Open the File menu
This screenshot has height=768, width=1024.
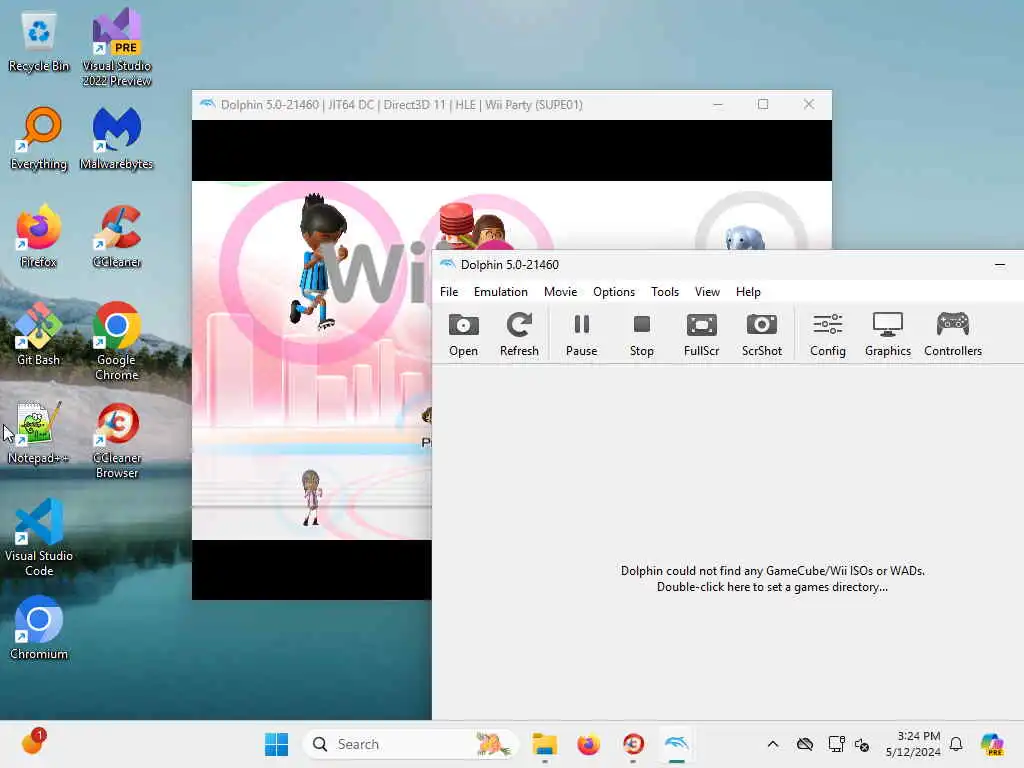pyautogui.click(x=449, y=292)
